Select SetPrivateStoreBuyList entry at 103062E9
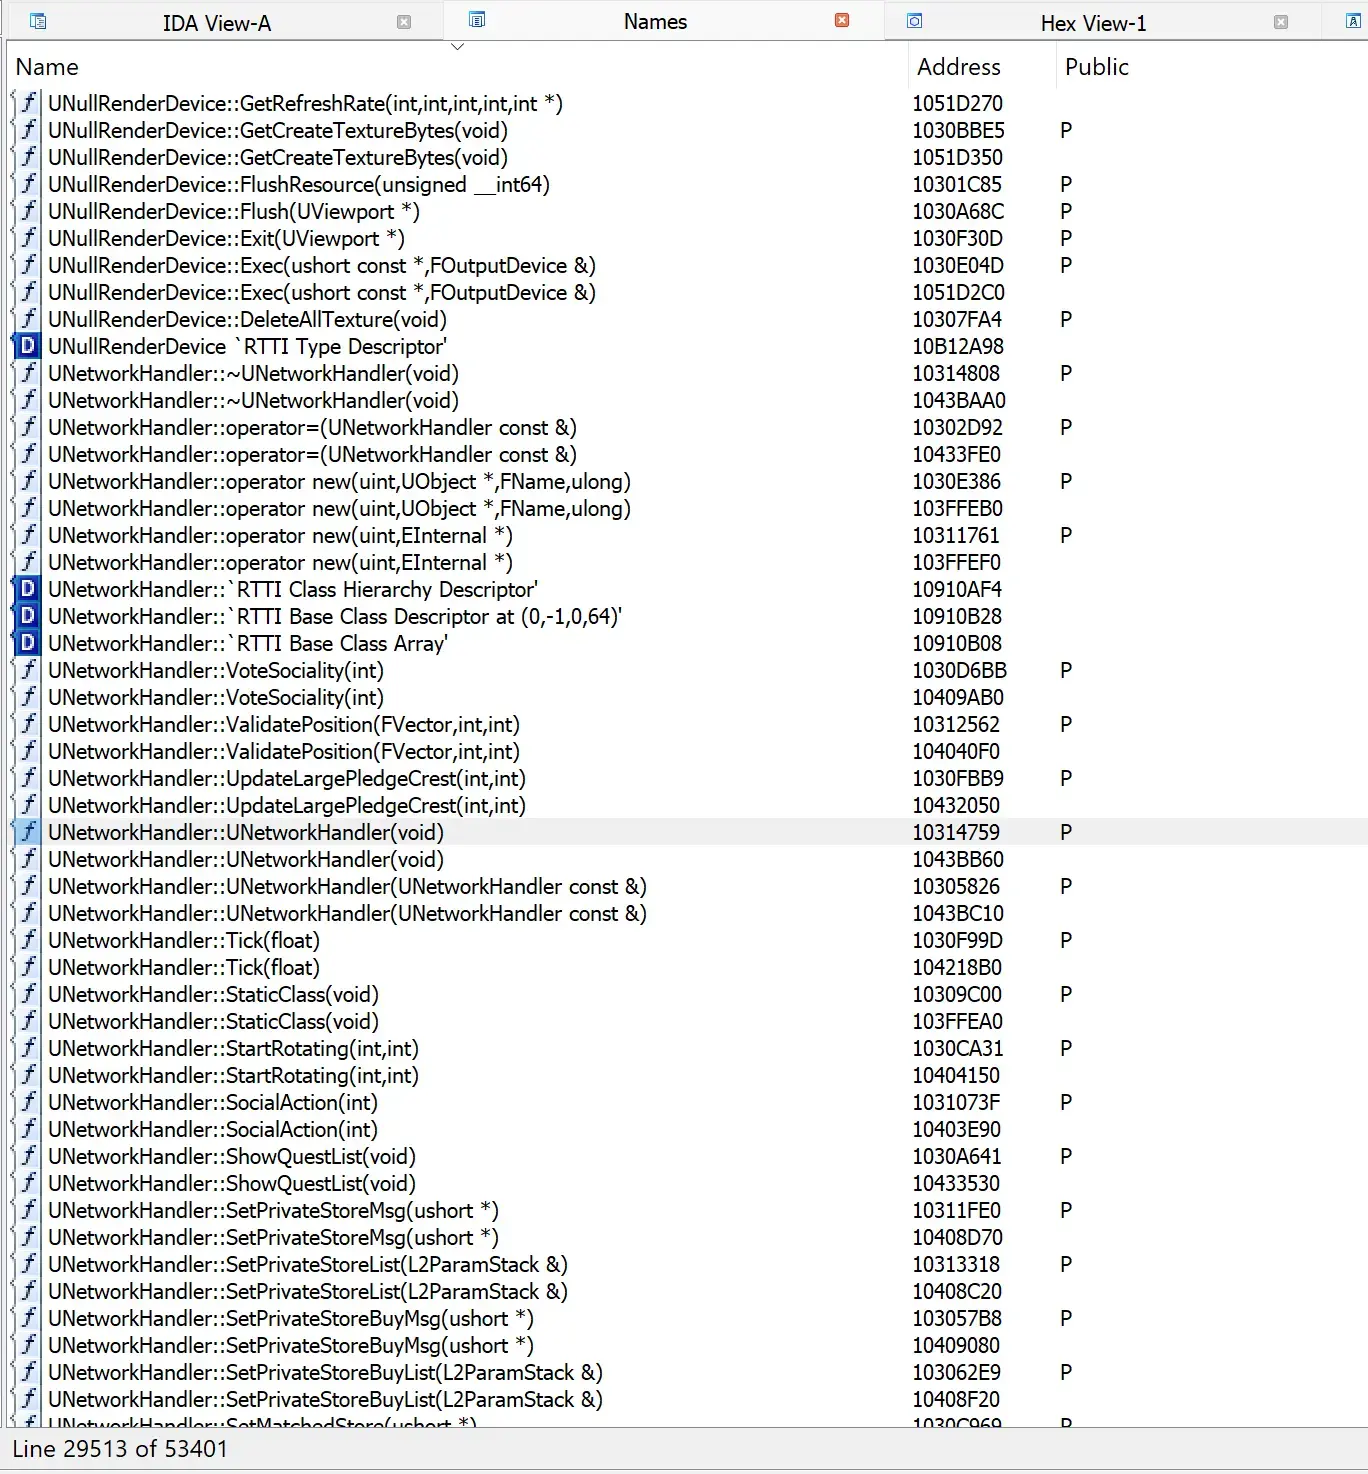Image resolution: width=1368 pixels, height=1474 pixels. coord(325,1372)
